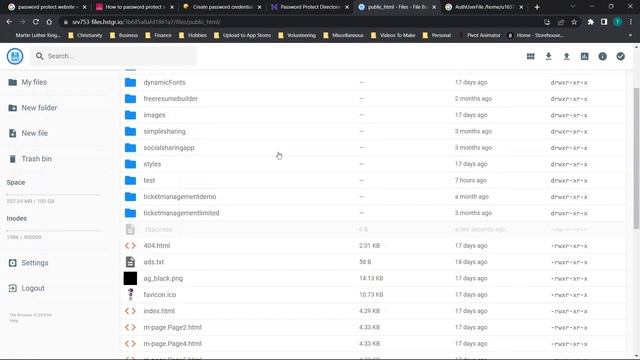Click the File Browser logo icon
The image size is (640, 360).
point(15,56)
